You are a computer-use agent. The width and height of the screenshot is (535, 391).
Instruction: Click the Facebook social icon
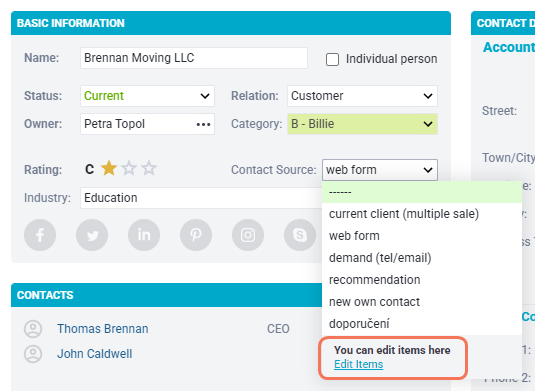click(40, 235)
